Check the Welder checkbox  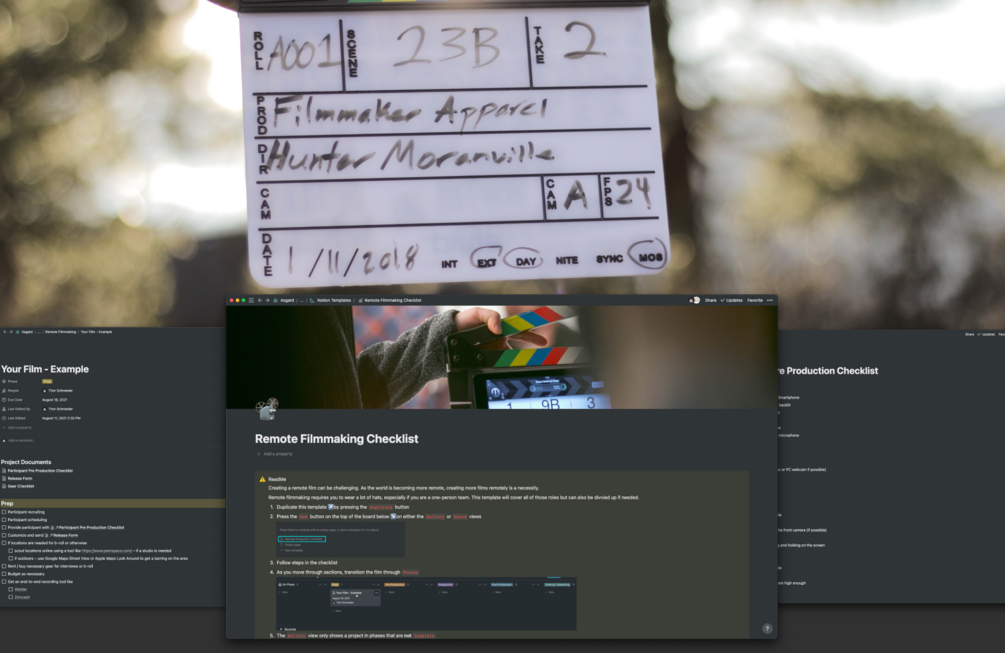point(10,589)
